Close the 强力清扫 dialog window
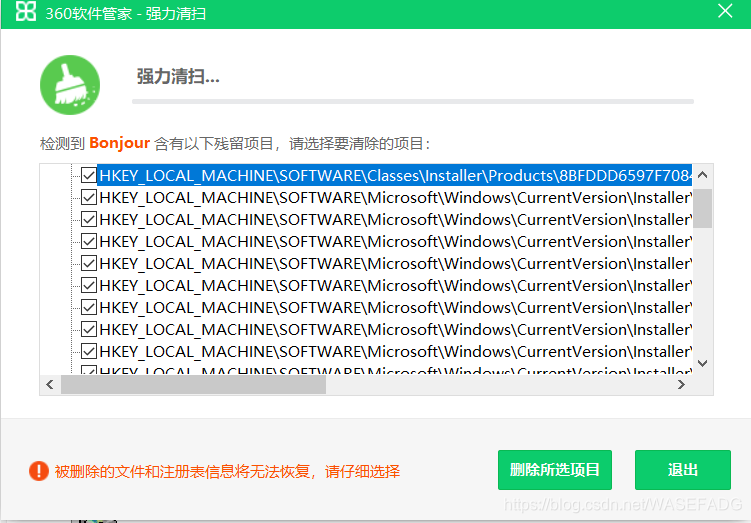The width and height of the screenshot is (751, 523). [725, 11]
